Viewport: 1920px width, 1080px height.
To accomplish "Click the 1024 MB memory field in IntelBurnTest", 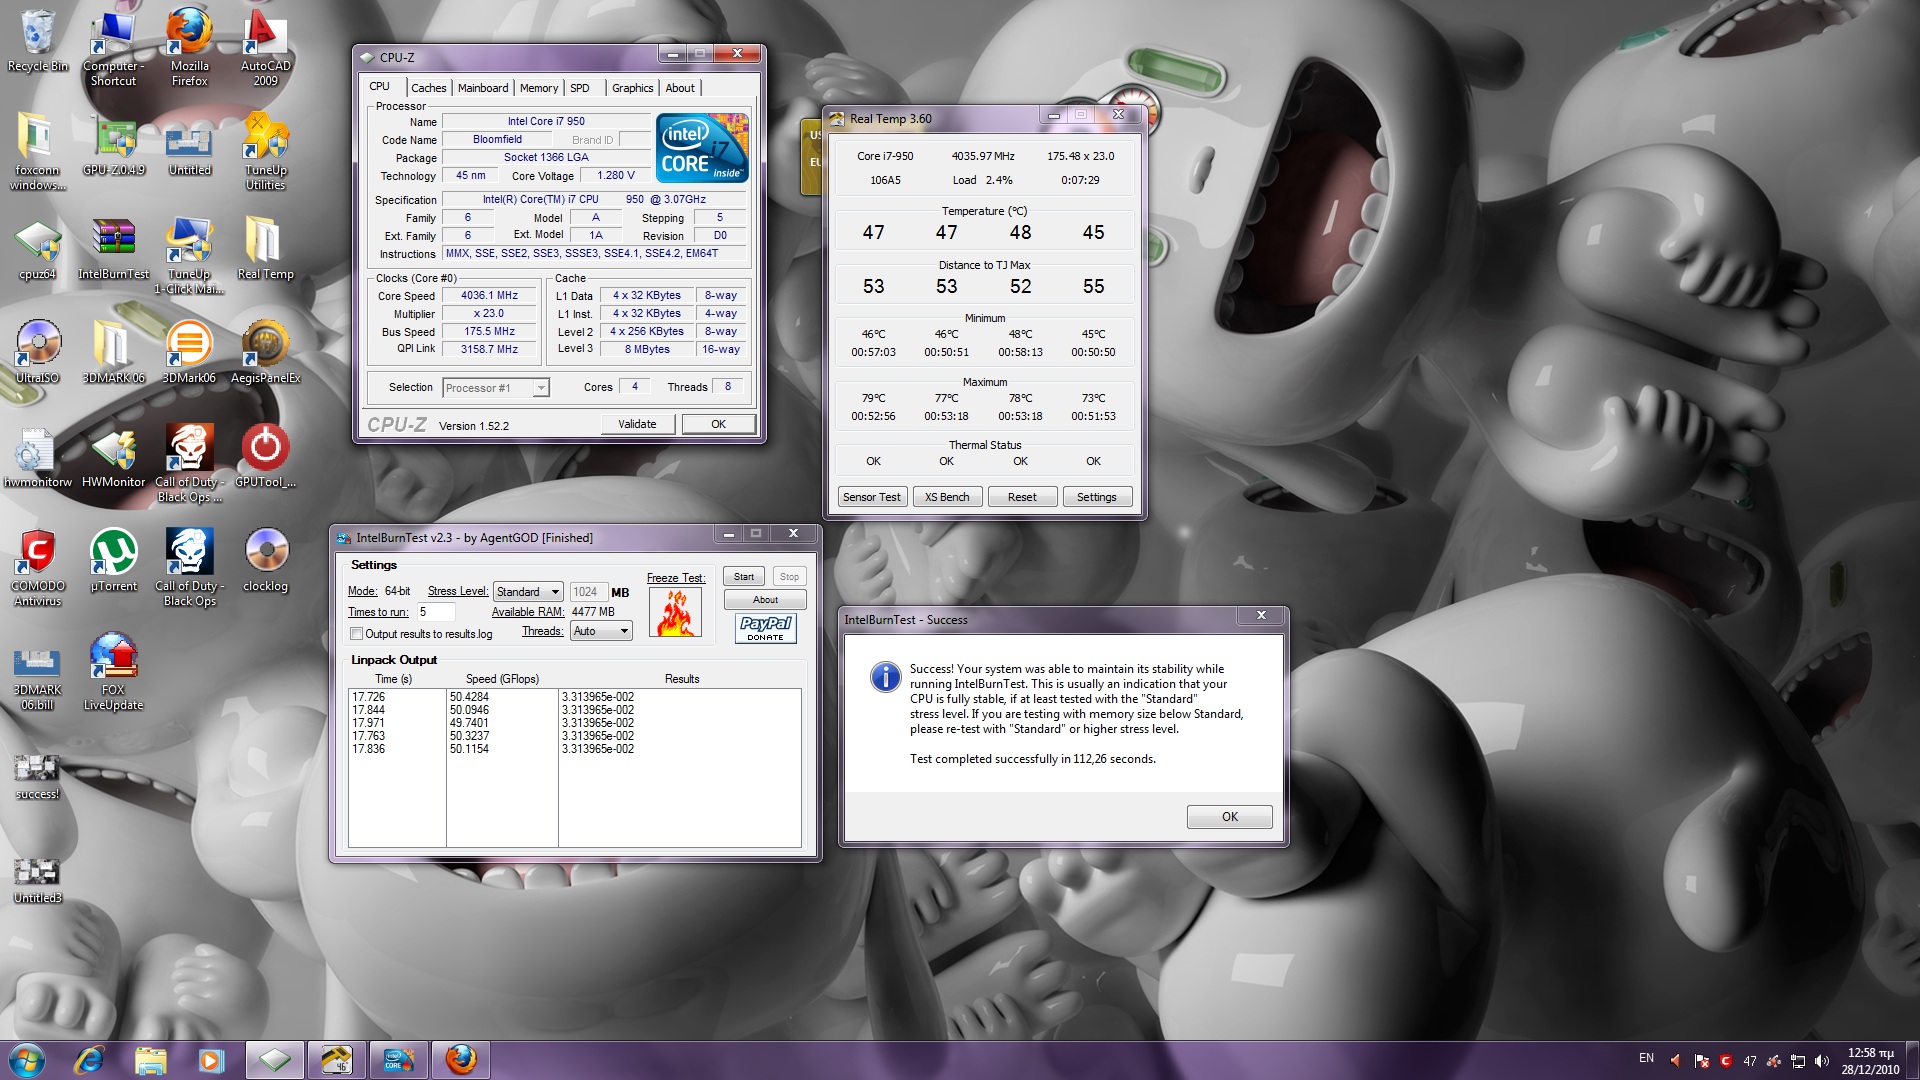I will pyautogui.click(x=588, y=592).
